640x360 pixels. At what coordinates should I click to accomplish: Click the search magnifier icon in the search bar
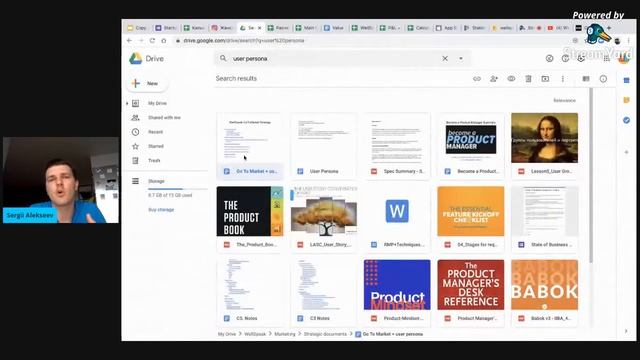pyautogui.click(x=223, y=58)
